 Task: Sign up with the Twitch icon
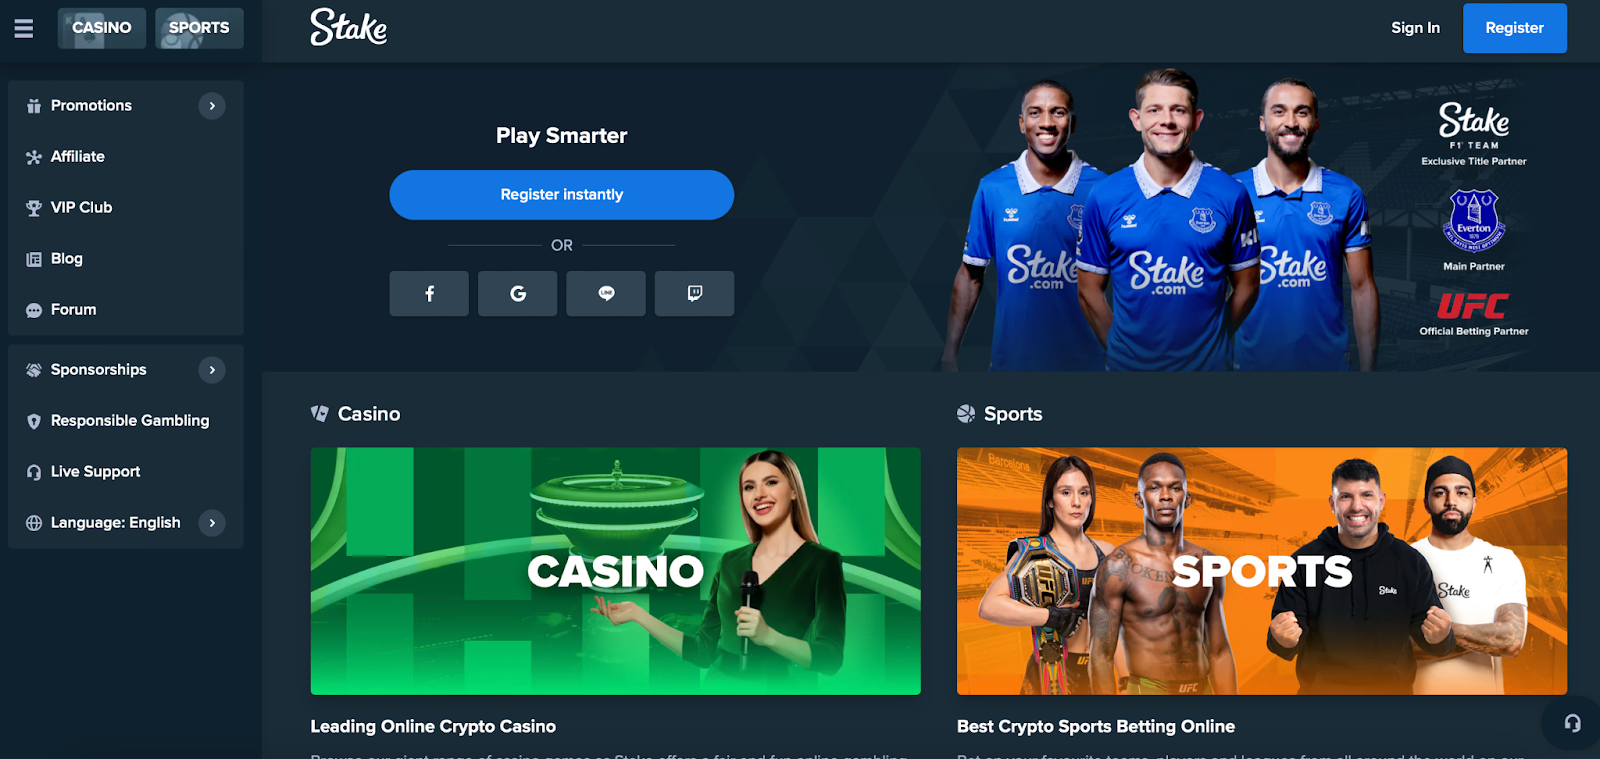[x=695, y=293]
